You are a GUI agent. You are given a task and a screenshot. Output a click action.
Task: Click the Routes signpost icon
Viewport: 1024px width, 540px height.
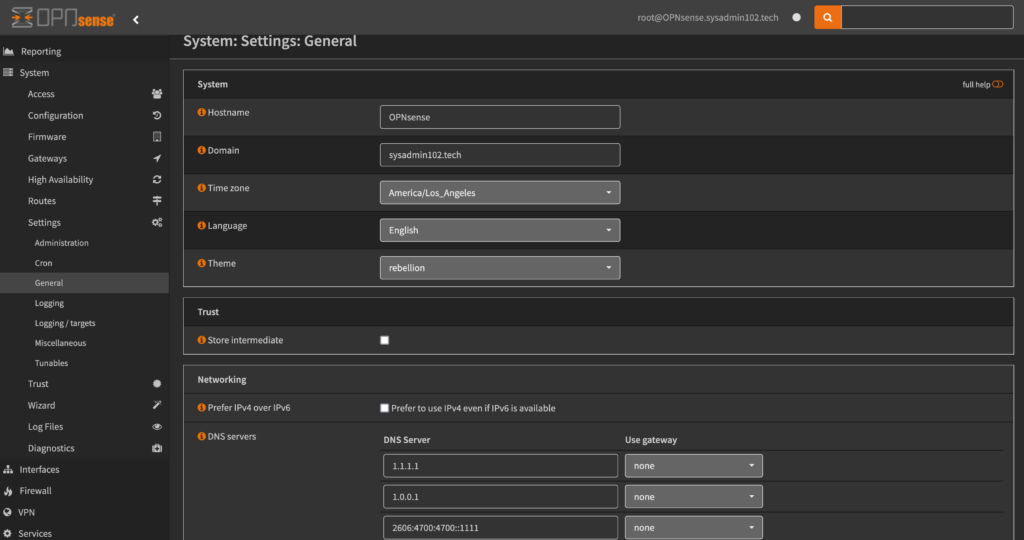157,201
